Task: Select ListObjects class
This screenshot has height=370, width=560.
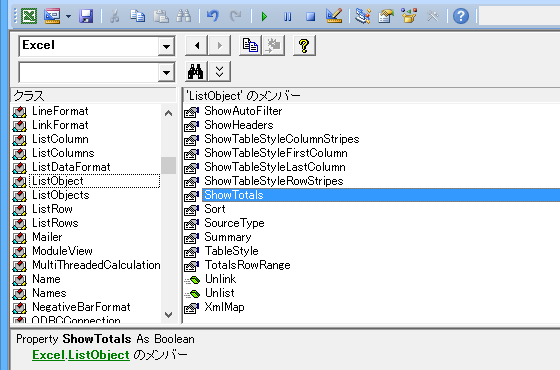Action: (x=60, y=195)
